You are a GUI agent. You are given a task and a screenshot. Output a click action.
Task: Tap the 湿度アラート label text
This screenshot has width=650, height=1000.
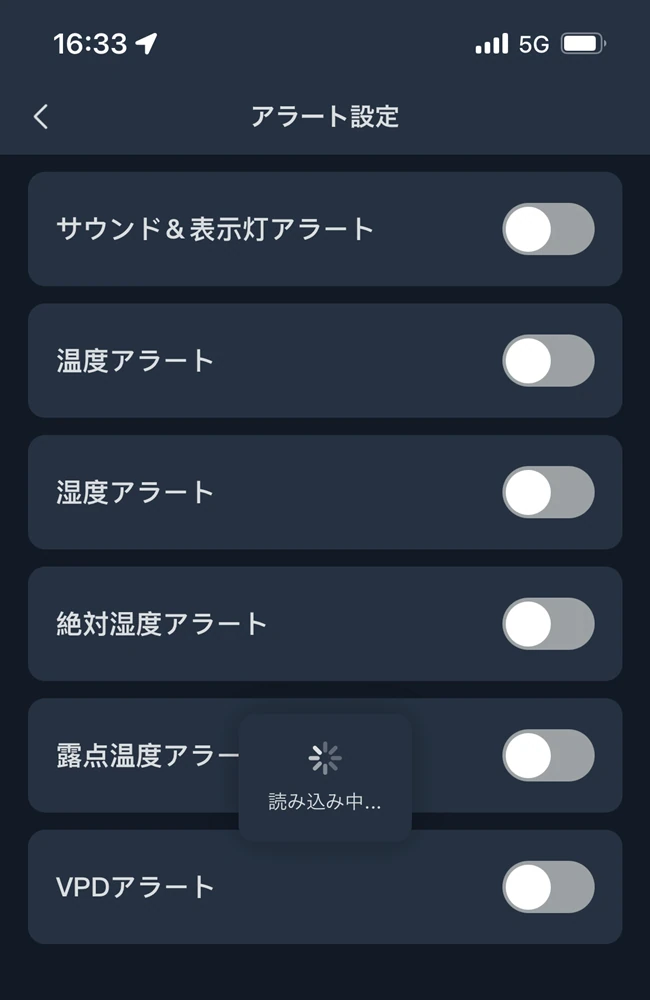pyautogui.click(x=136, y=492)
